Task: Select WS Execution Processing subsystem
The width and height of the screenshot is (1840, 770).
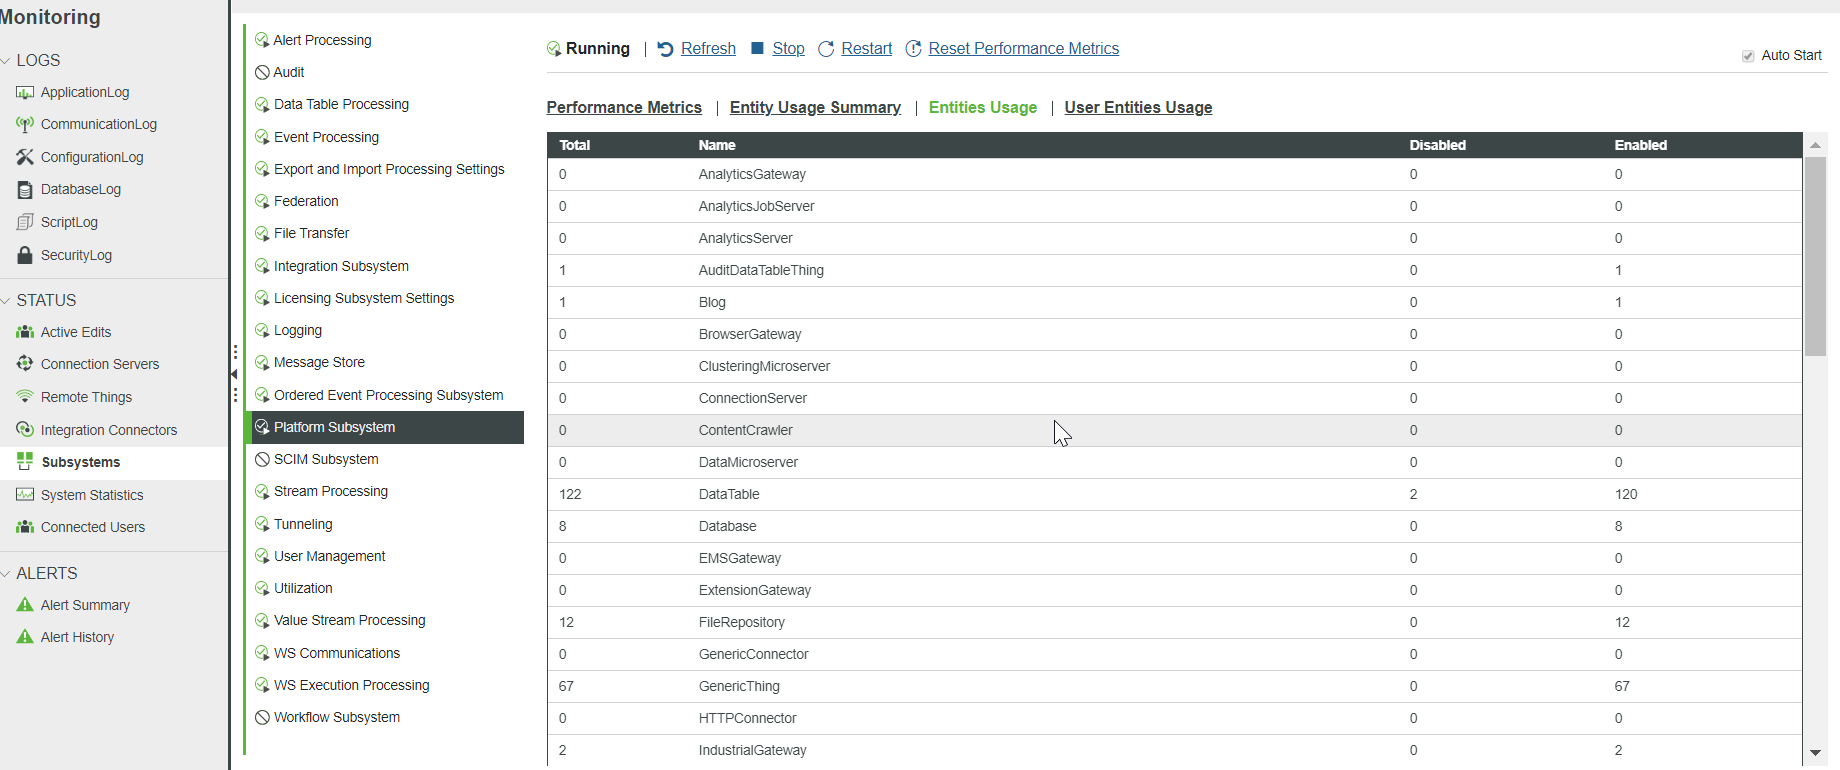Action: [352, 685]
